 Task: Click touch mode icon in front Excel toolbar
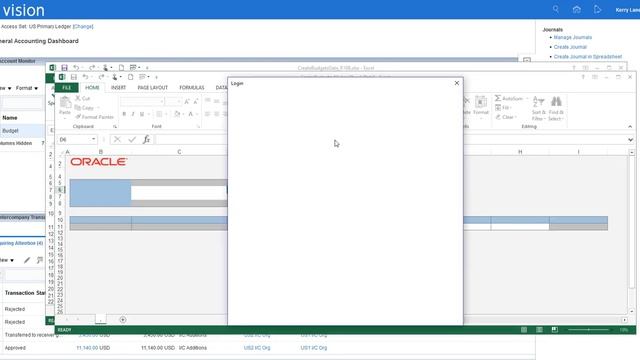click(115, 77)
